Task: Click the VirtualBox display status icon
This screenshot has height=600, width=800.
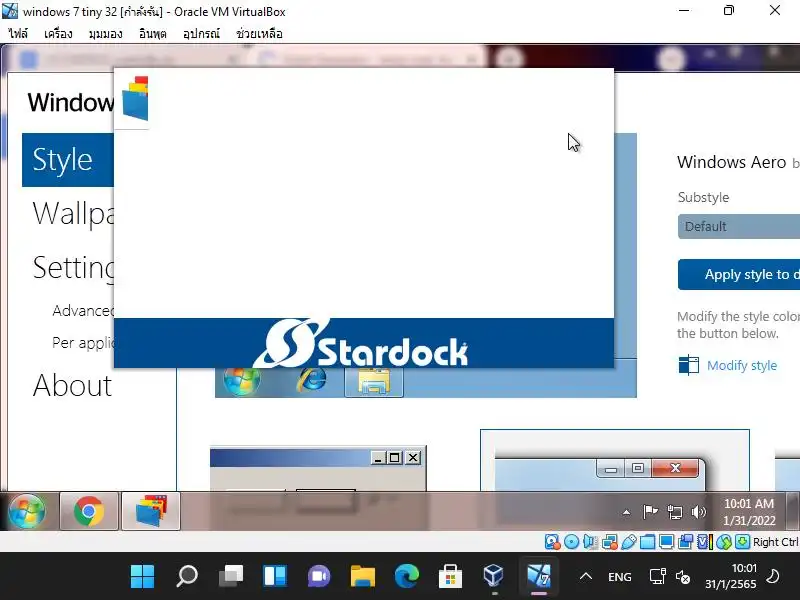Action: pyautogui.click(x=666, y=542)
